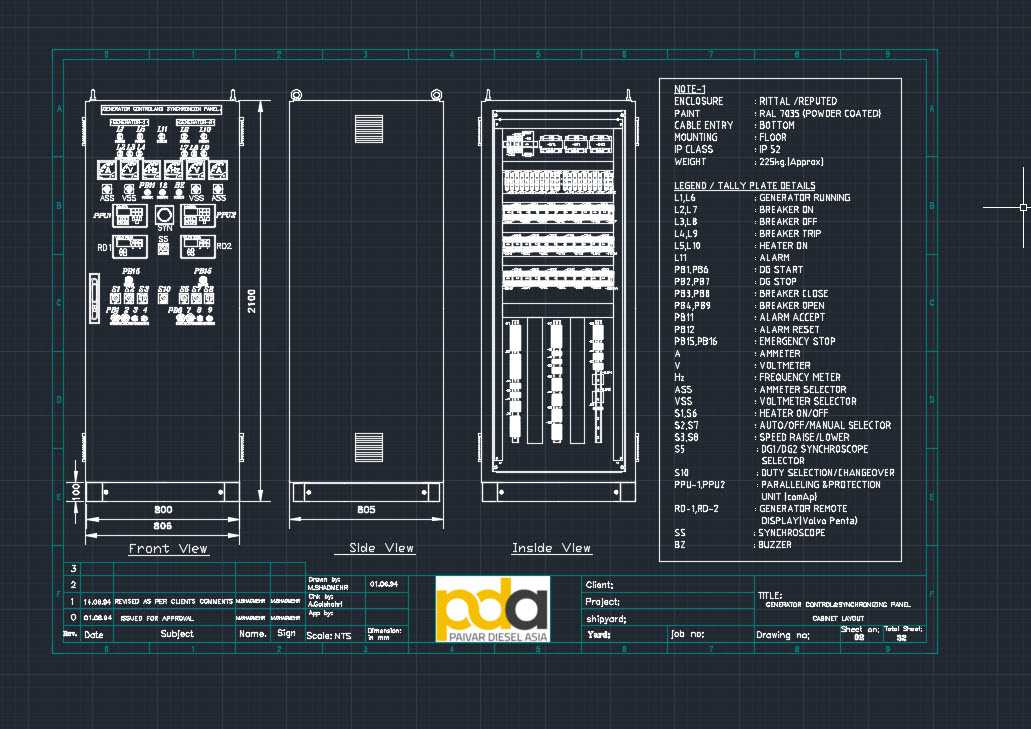Click the "VOLTMETER SELECTOR" legend entry
1031x729 pixels.
(808, 401)
